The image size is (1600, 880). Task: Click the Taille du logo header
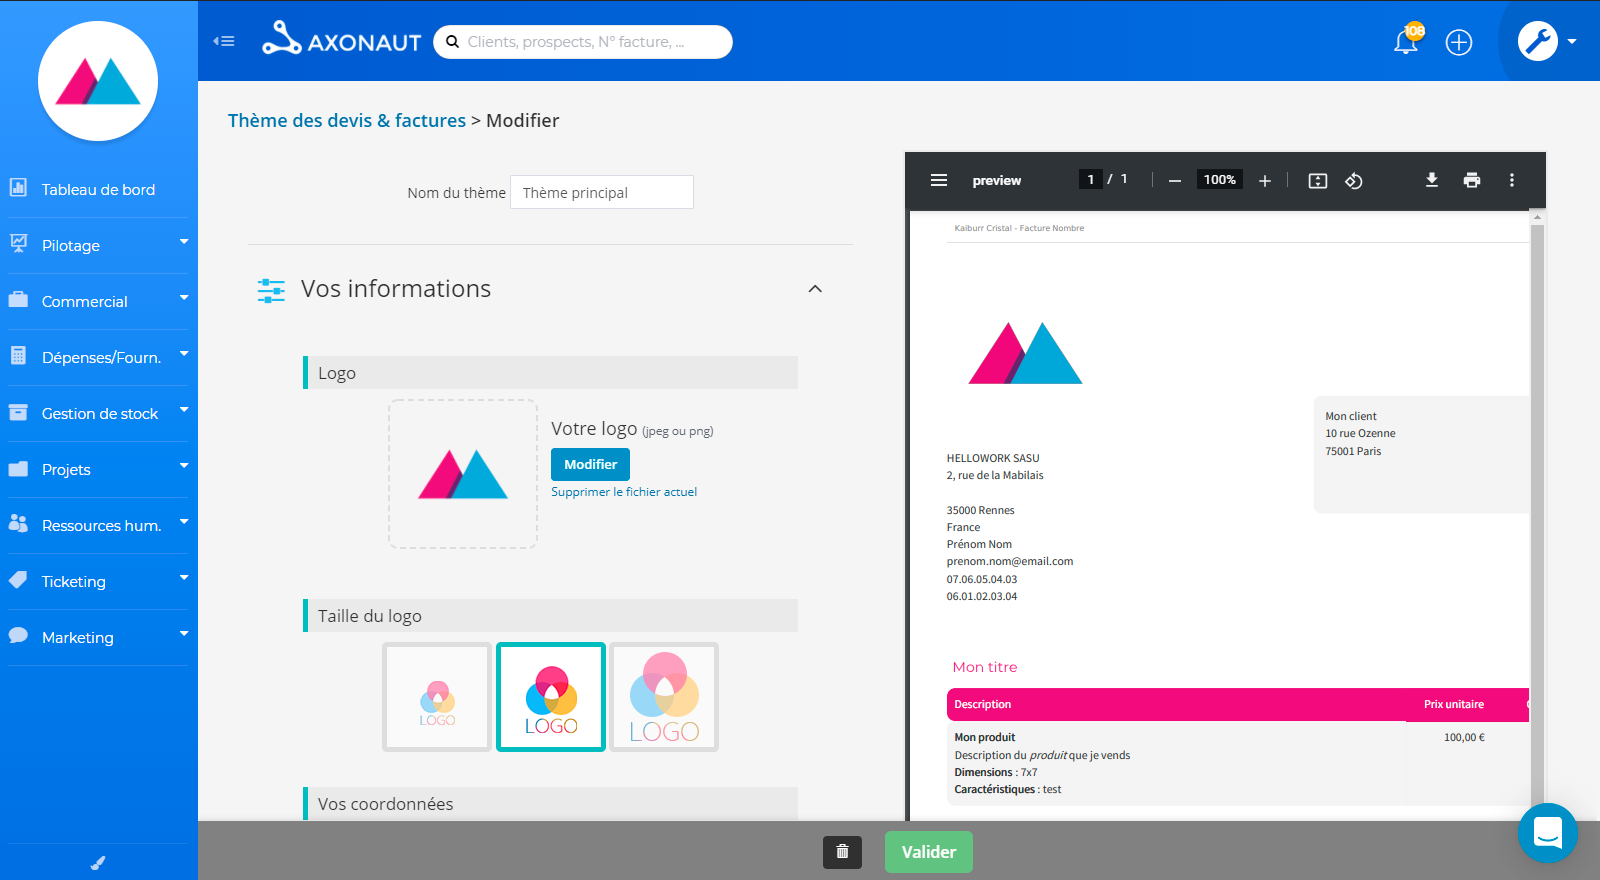(550, 616)
